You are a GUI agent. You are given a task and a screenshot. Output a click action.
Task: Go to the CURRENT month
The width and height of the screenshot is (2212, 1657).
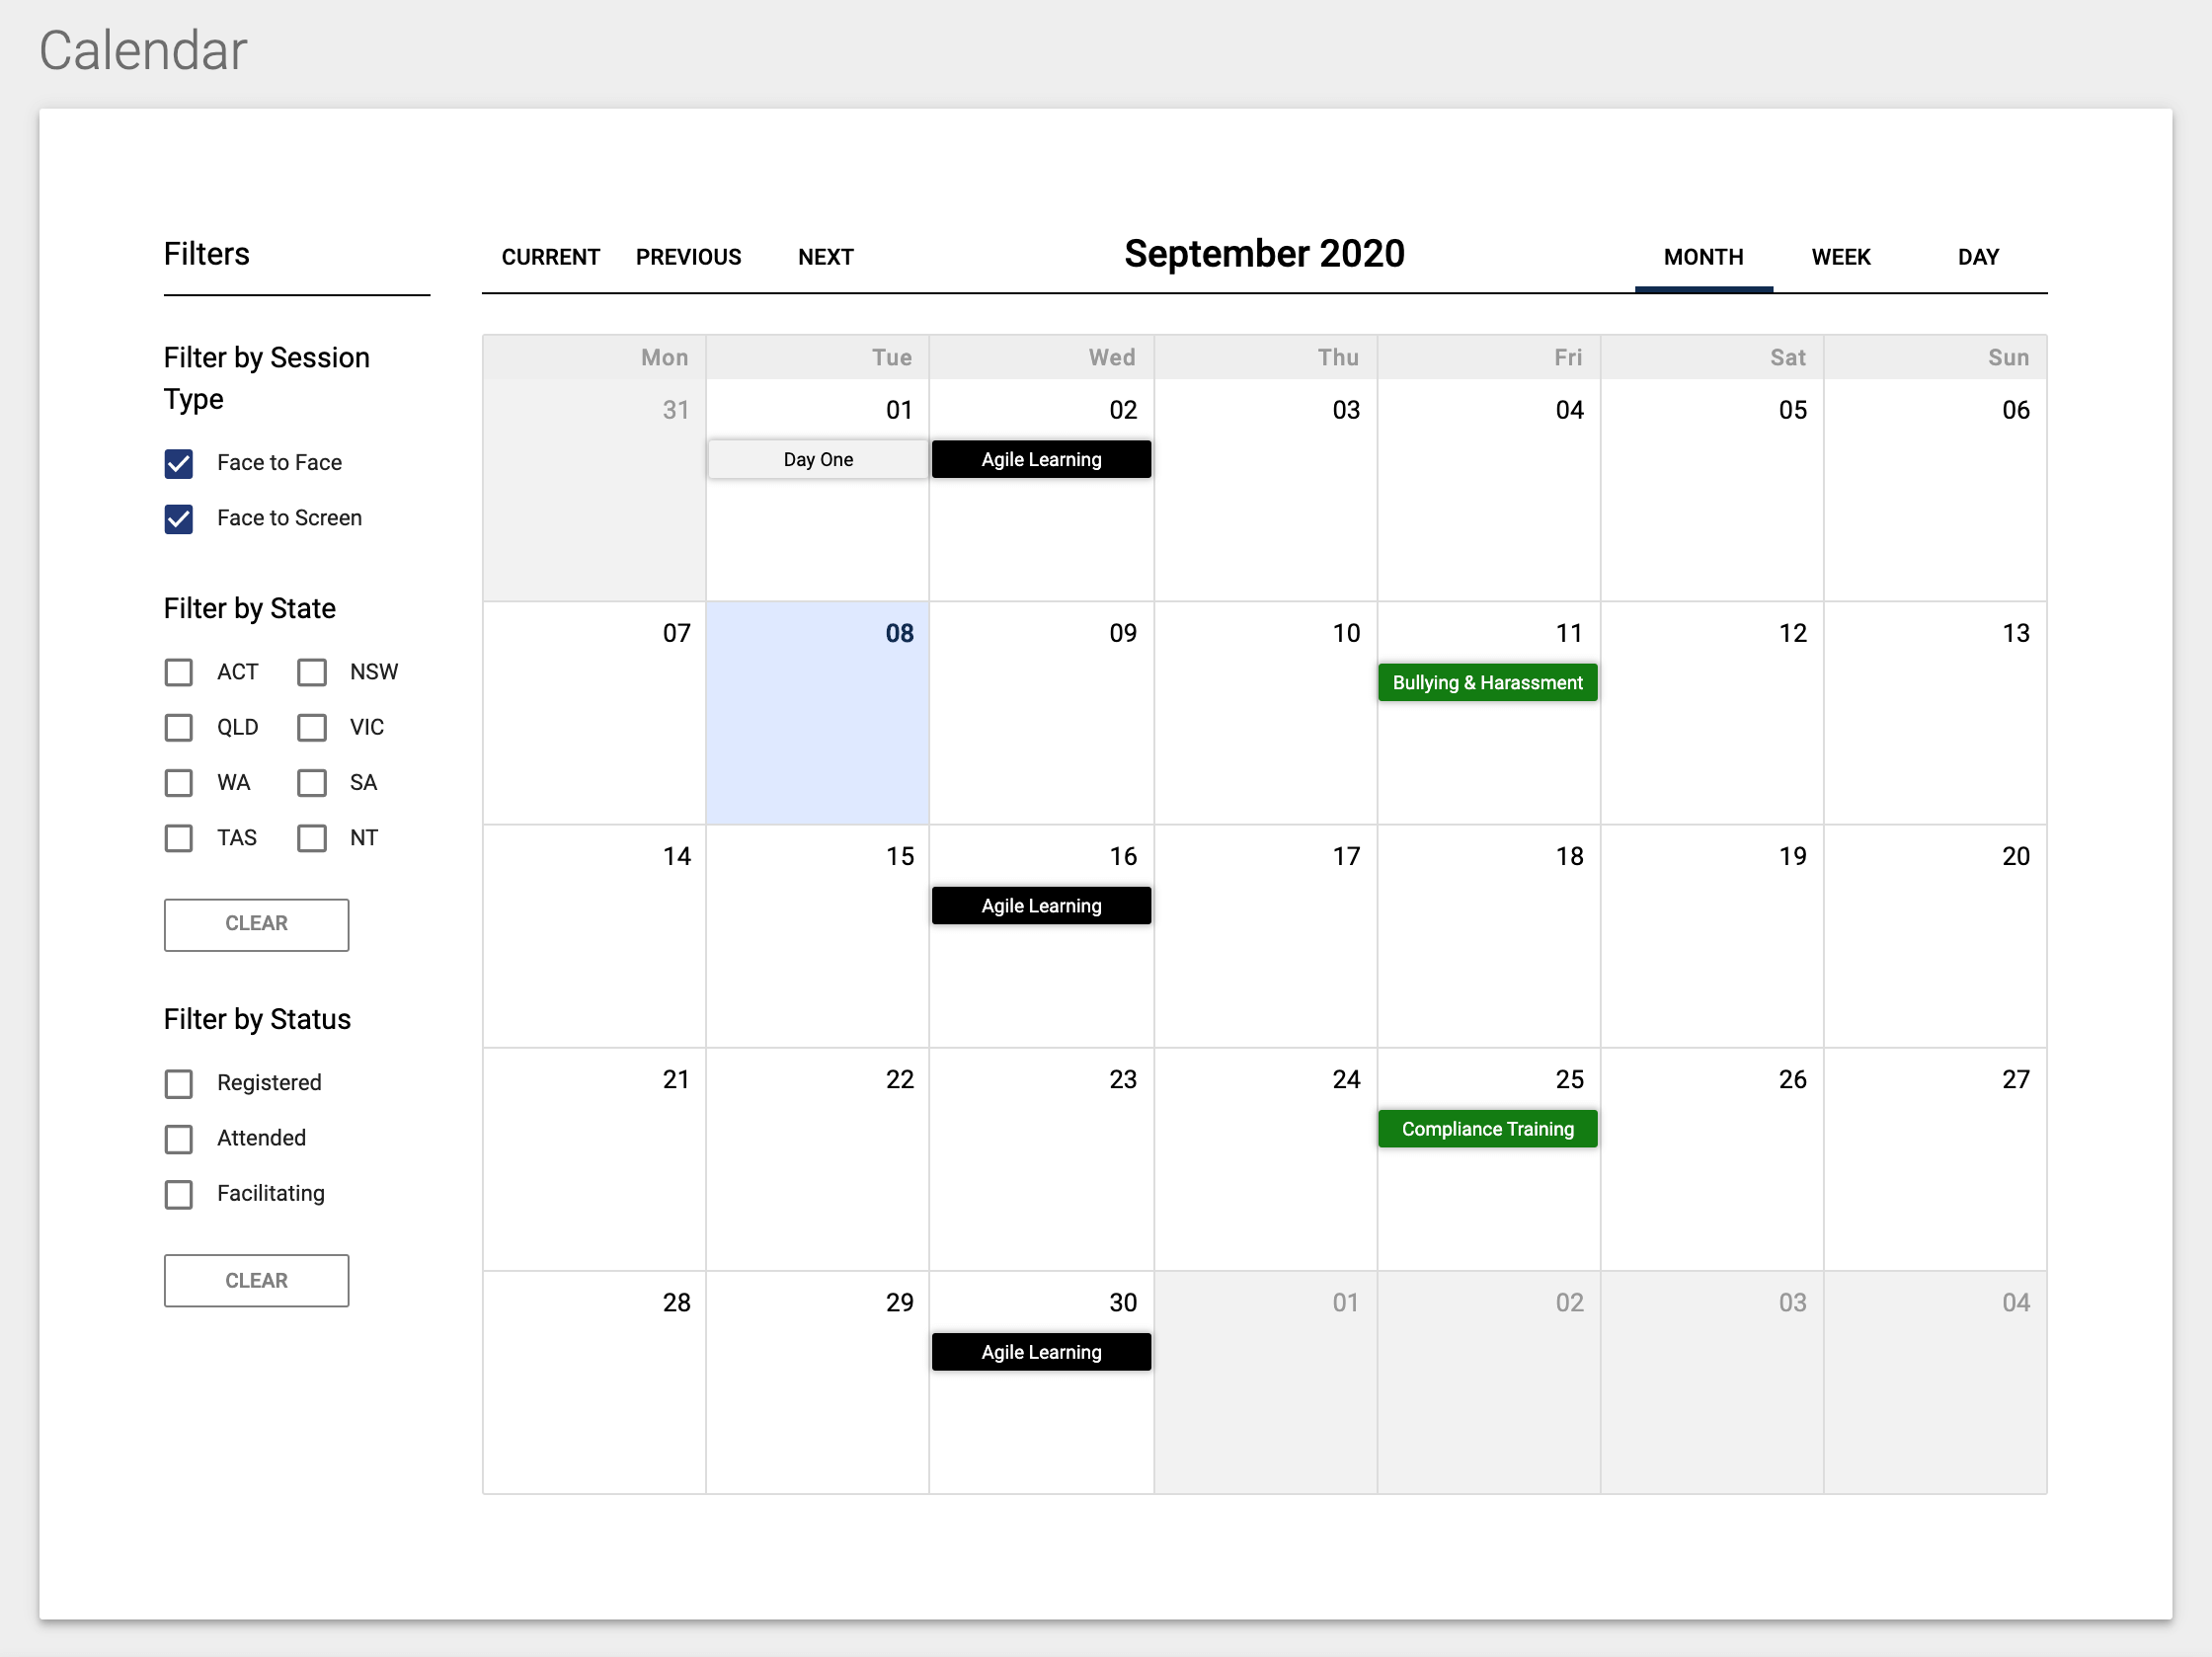pyautogui.click(x=551, y=258)
